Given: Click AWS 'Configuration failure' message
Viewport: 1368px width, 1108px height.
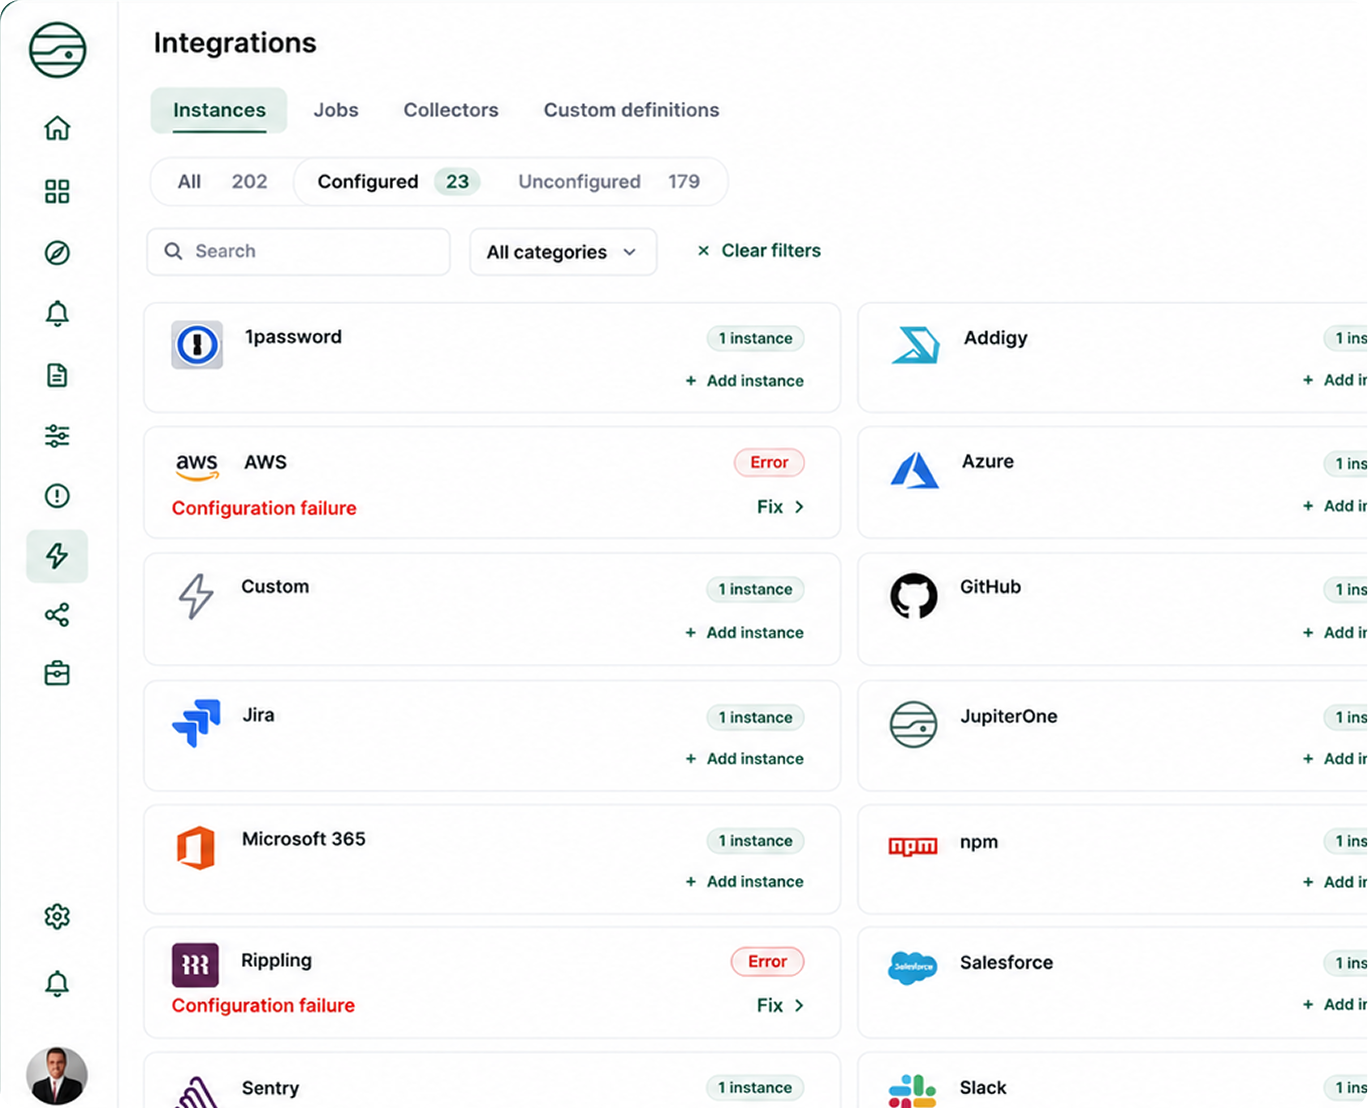Looking at the screenshot, I should [x=264, y=508].
